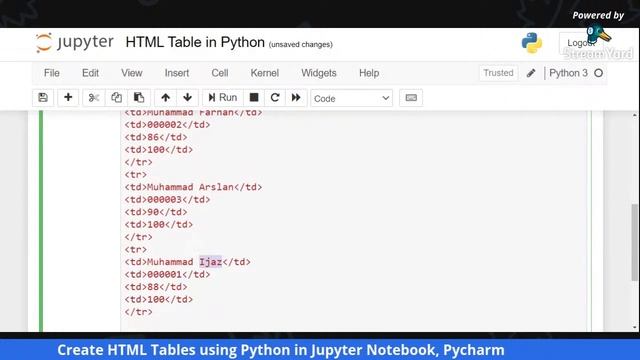Click the td 90 line

(x=156, y=212)
